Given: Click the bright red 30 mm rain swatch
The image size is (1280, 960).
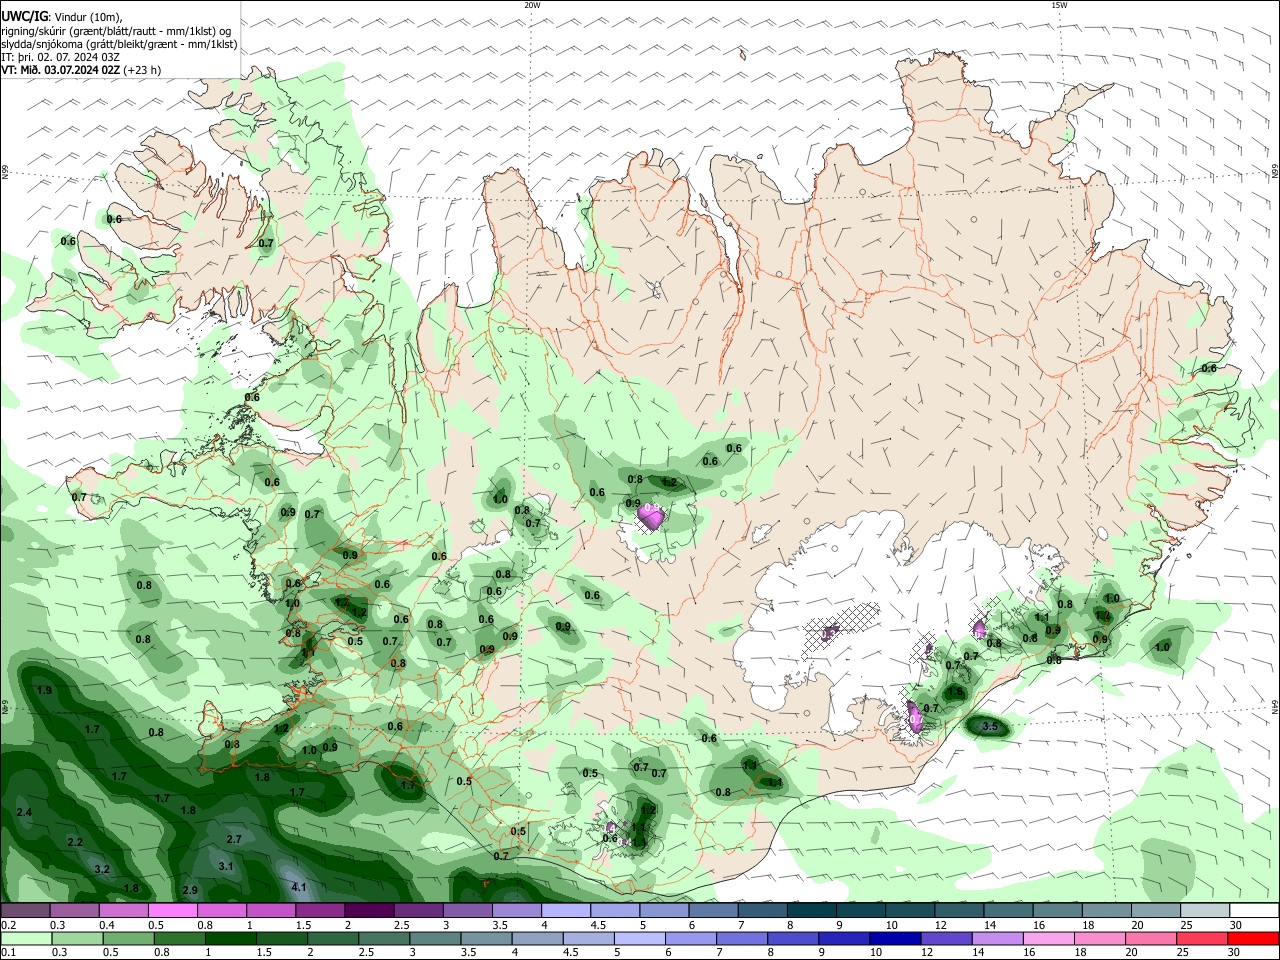Looking at the screenshot, I should pos(1253,938).
